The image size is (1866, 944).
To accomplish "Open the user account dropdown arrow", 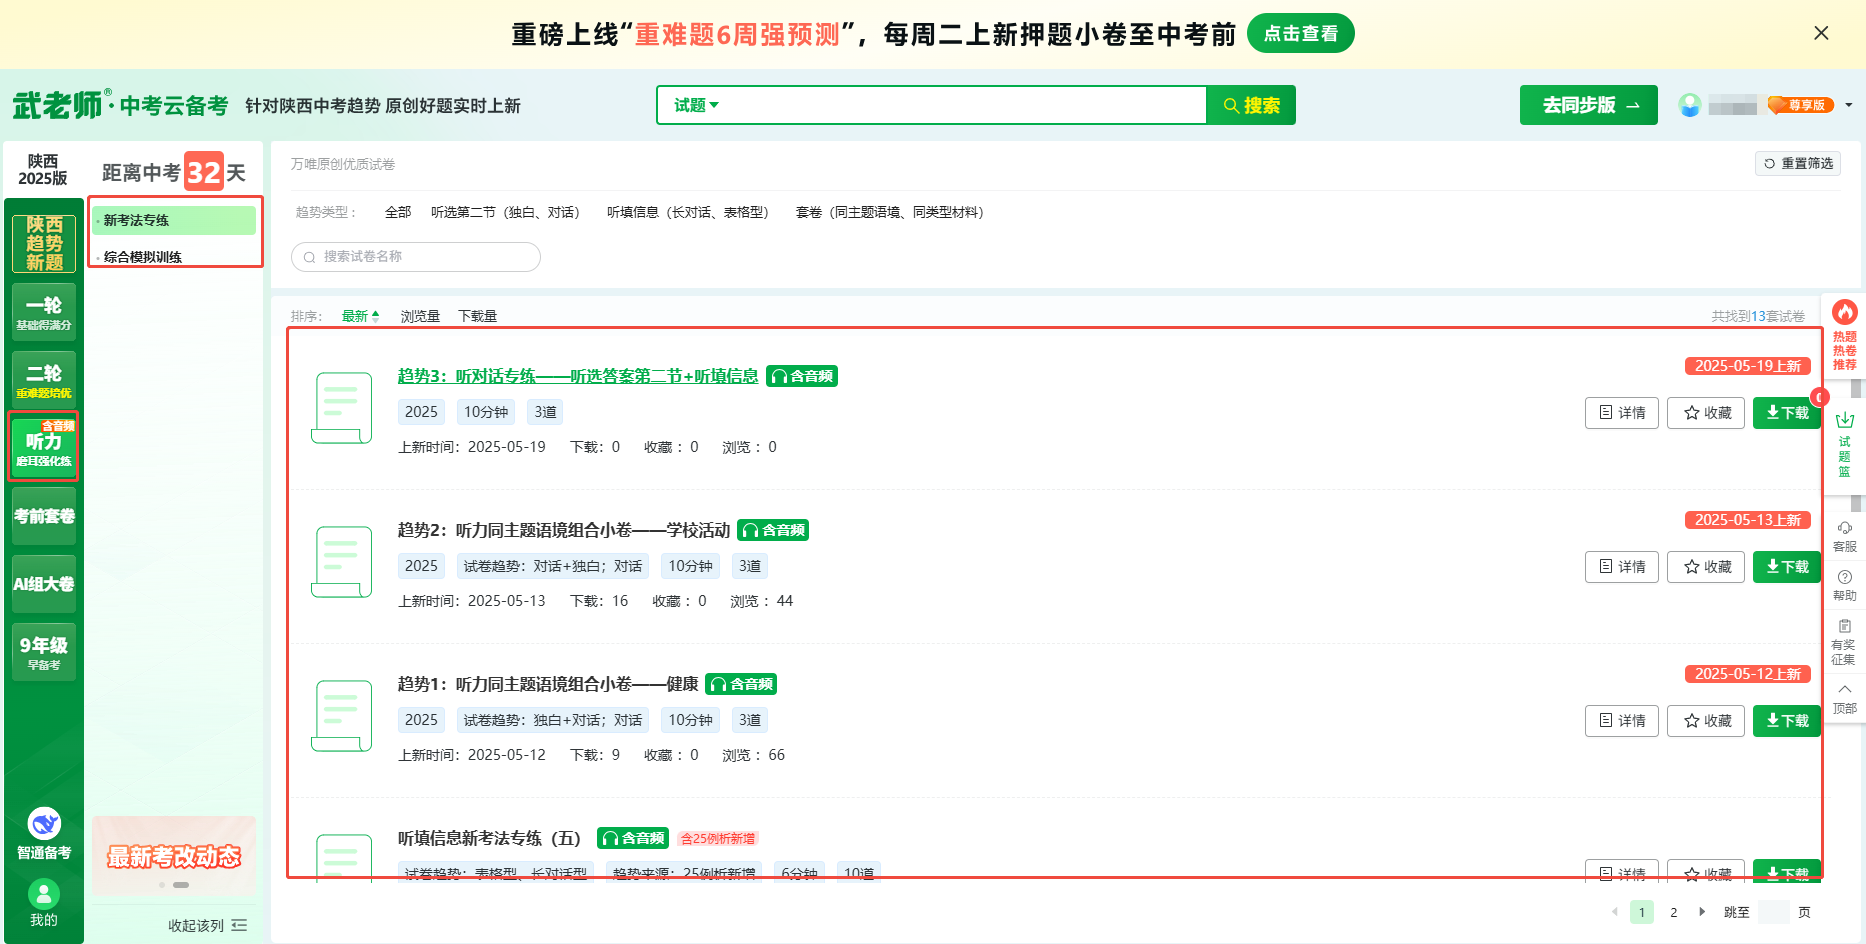I will [x=1849, y=105].
